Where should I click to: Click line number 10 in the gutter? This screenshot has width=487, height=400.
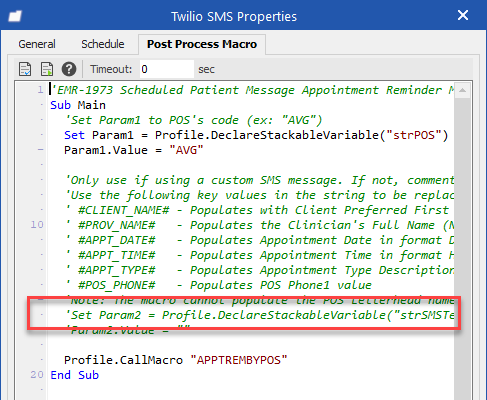[x=37, y=225]
